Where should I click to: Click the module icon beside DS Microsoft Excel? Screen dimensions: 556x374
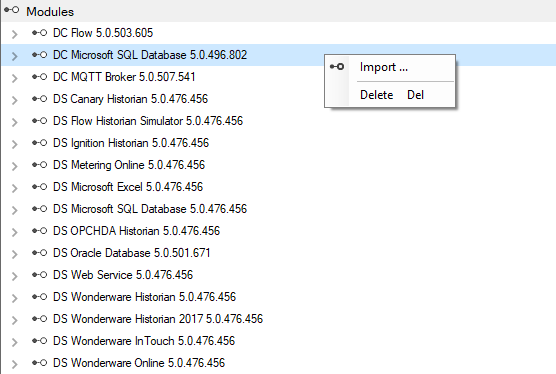coord(39,187)
